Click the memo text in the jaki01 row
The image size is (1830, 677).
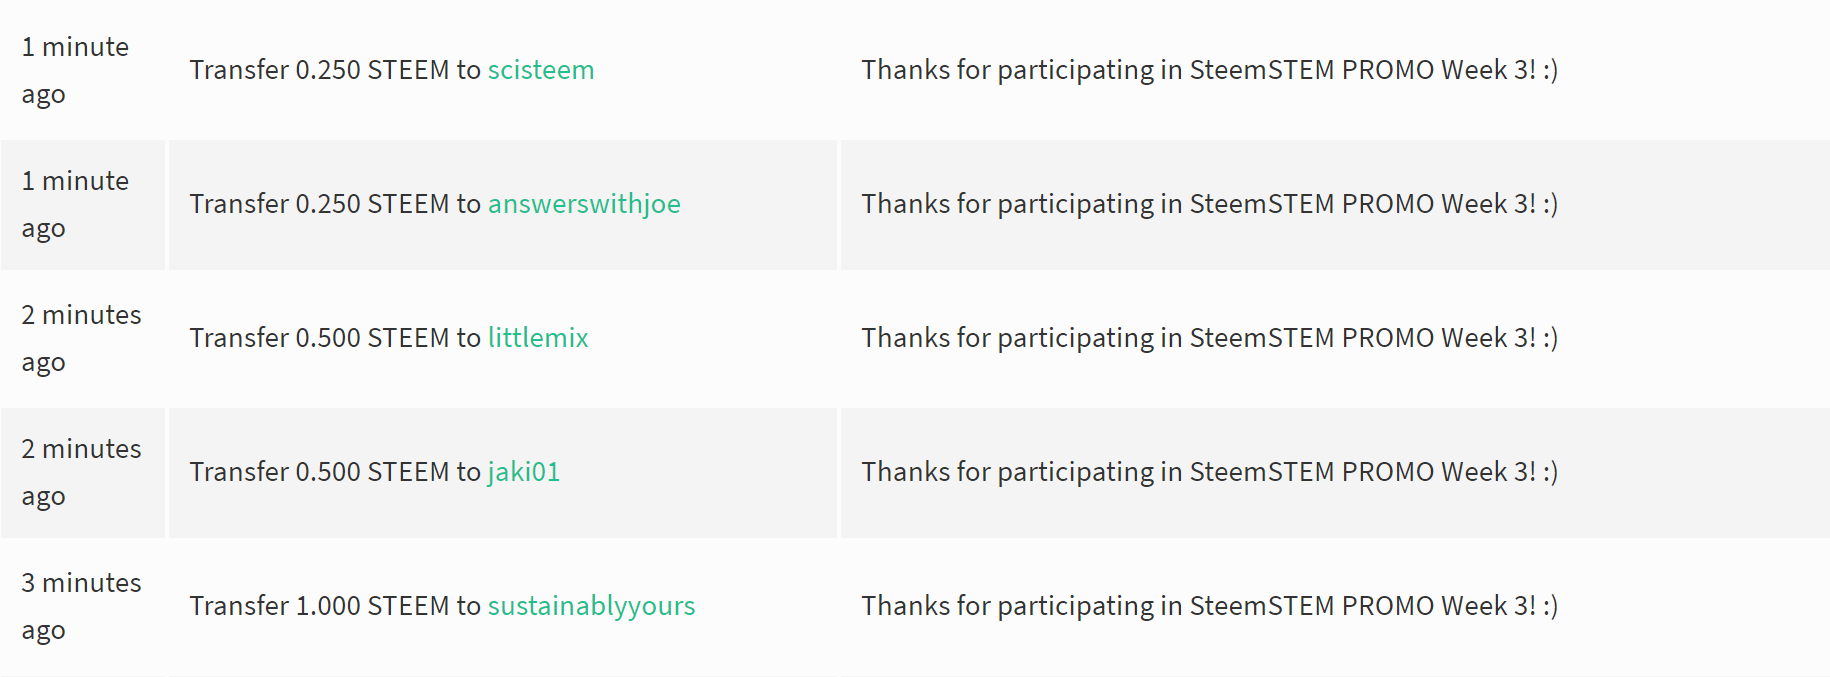(1209, 472)
